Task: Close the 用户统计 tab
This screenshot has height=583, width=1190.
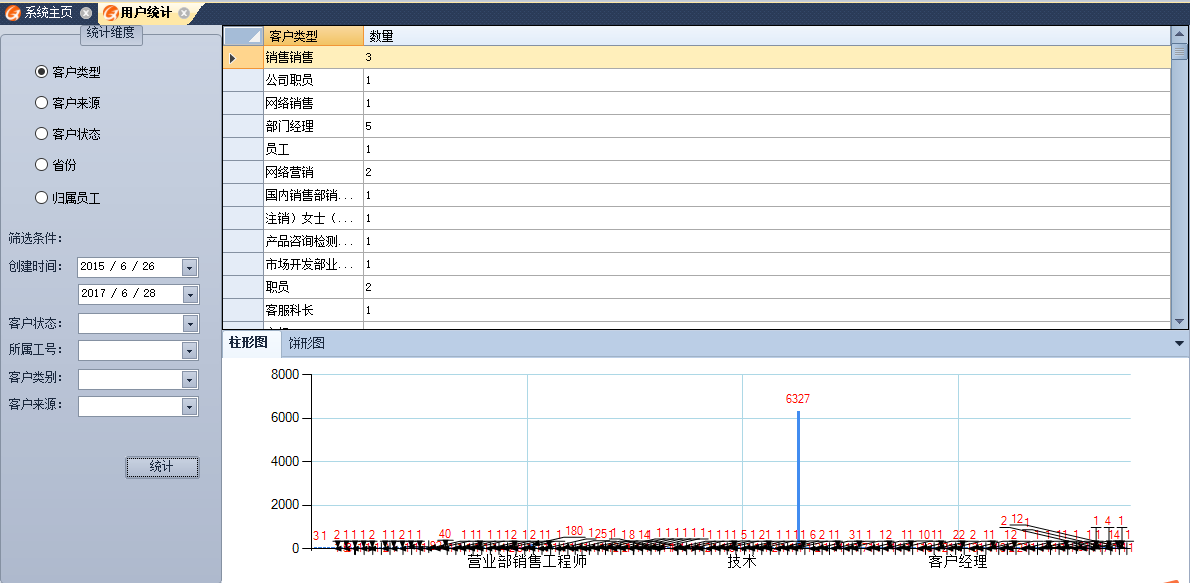Action: click(x=184, y=13)
